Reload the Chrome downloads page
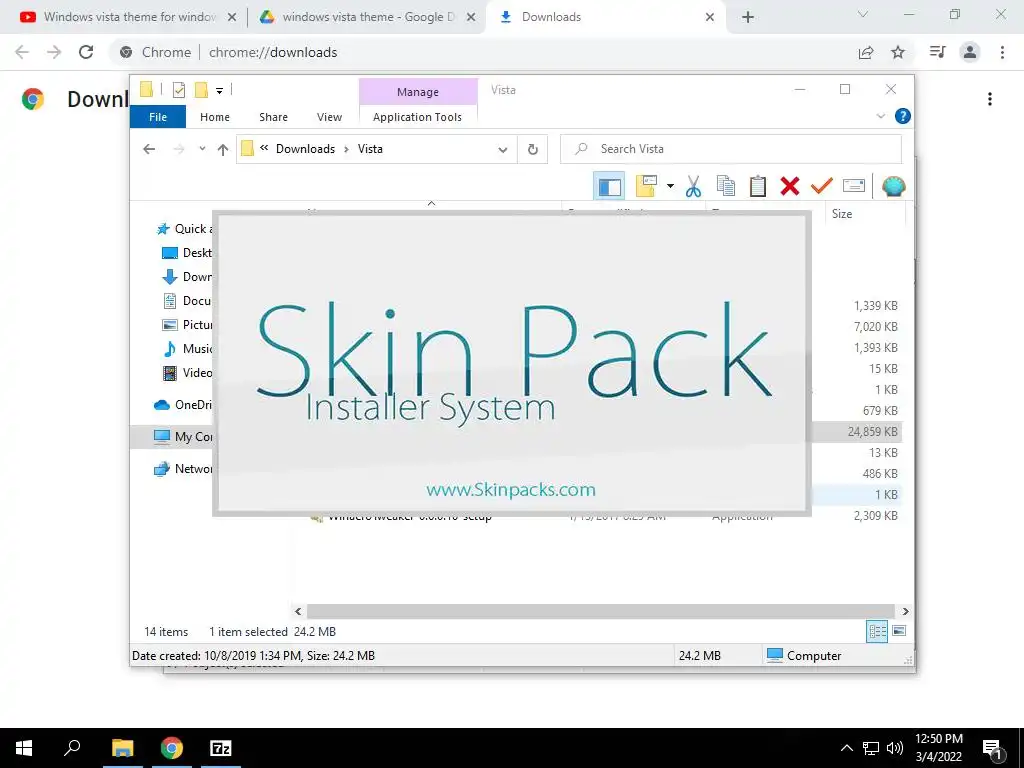Viewport: 1024px width, 768px height. click(x=86, y=52)
